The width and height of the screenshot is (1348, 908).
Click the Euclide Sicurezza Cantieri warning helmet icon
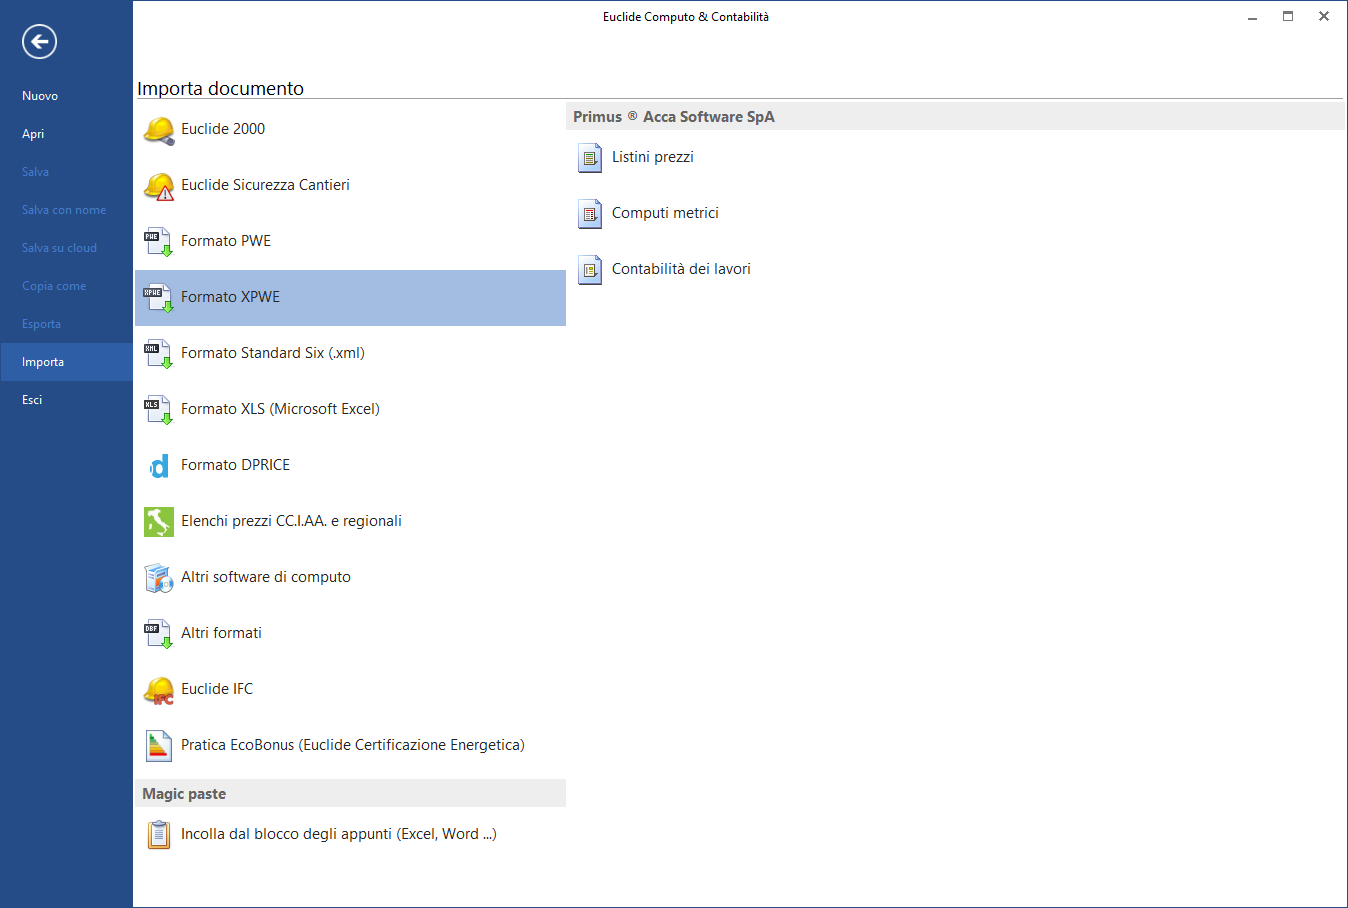[x=158, y=186]
